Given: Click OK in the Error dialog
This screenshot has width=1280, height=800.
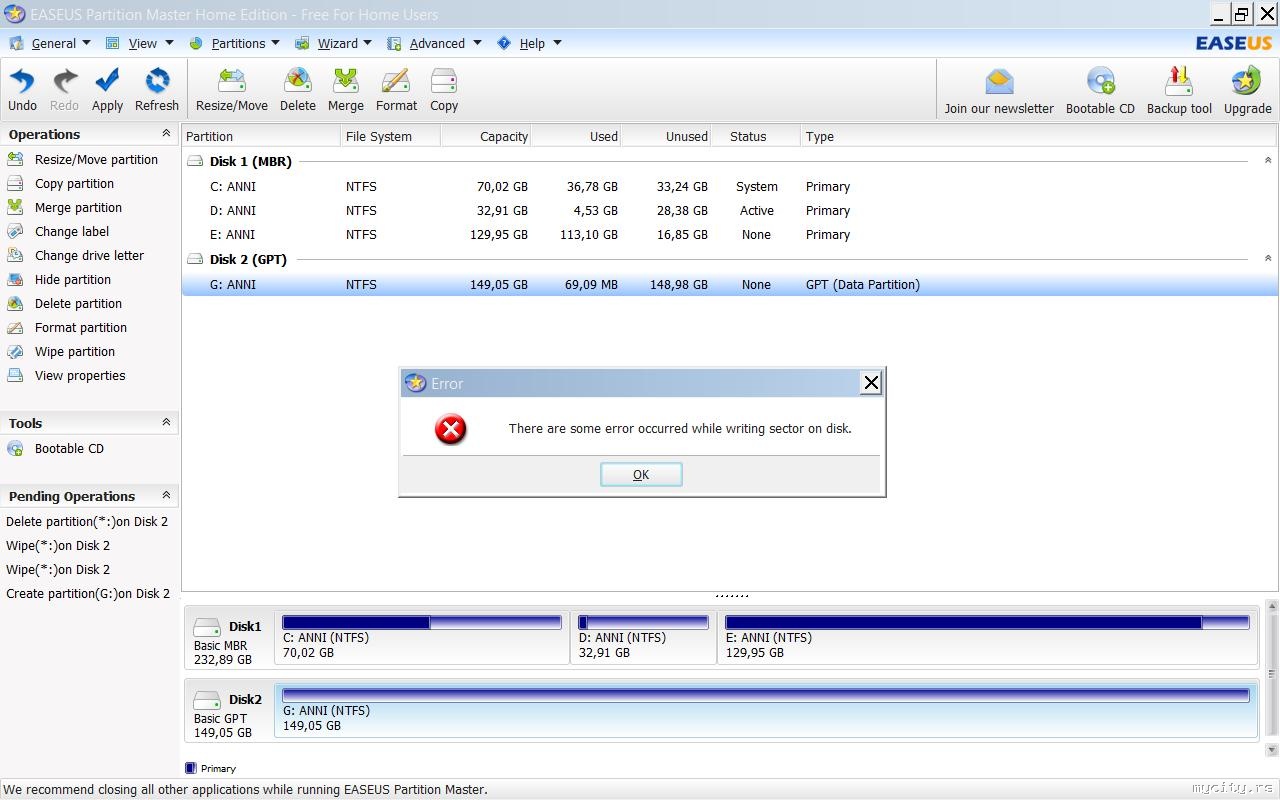Looking at the screenshot, I should [x=641, y=475].
